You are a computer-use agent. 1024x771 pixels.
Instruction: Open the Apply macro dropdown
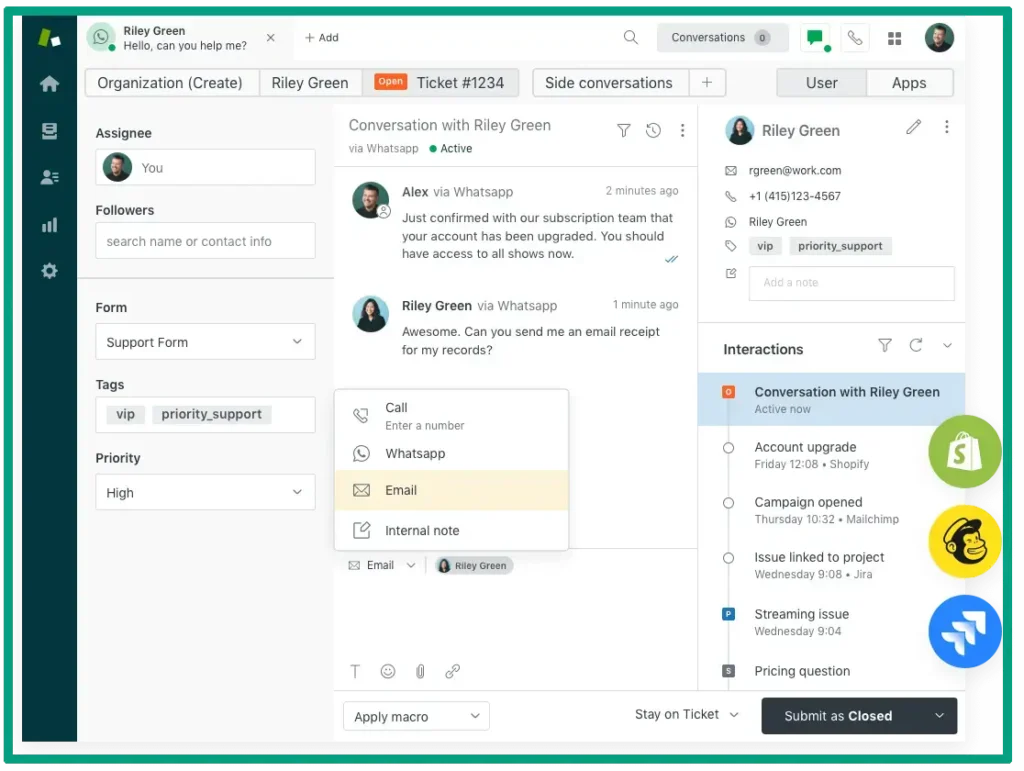pos(415,716)
